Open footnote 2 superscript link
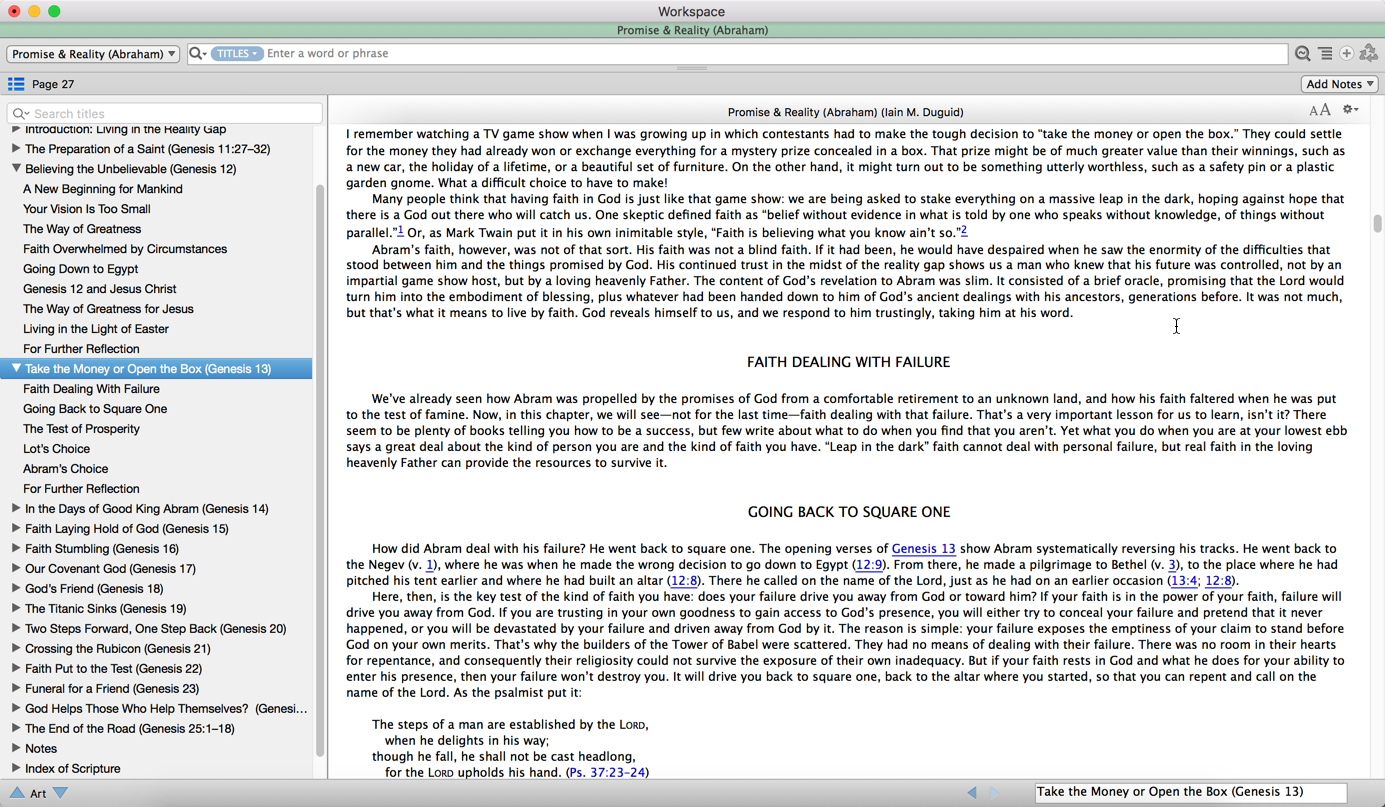This screenshot has height=807, width=1385. (964, 230)
